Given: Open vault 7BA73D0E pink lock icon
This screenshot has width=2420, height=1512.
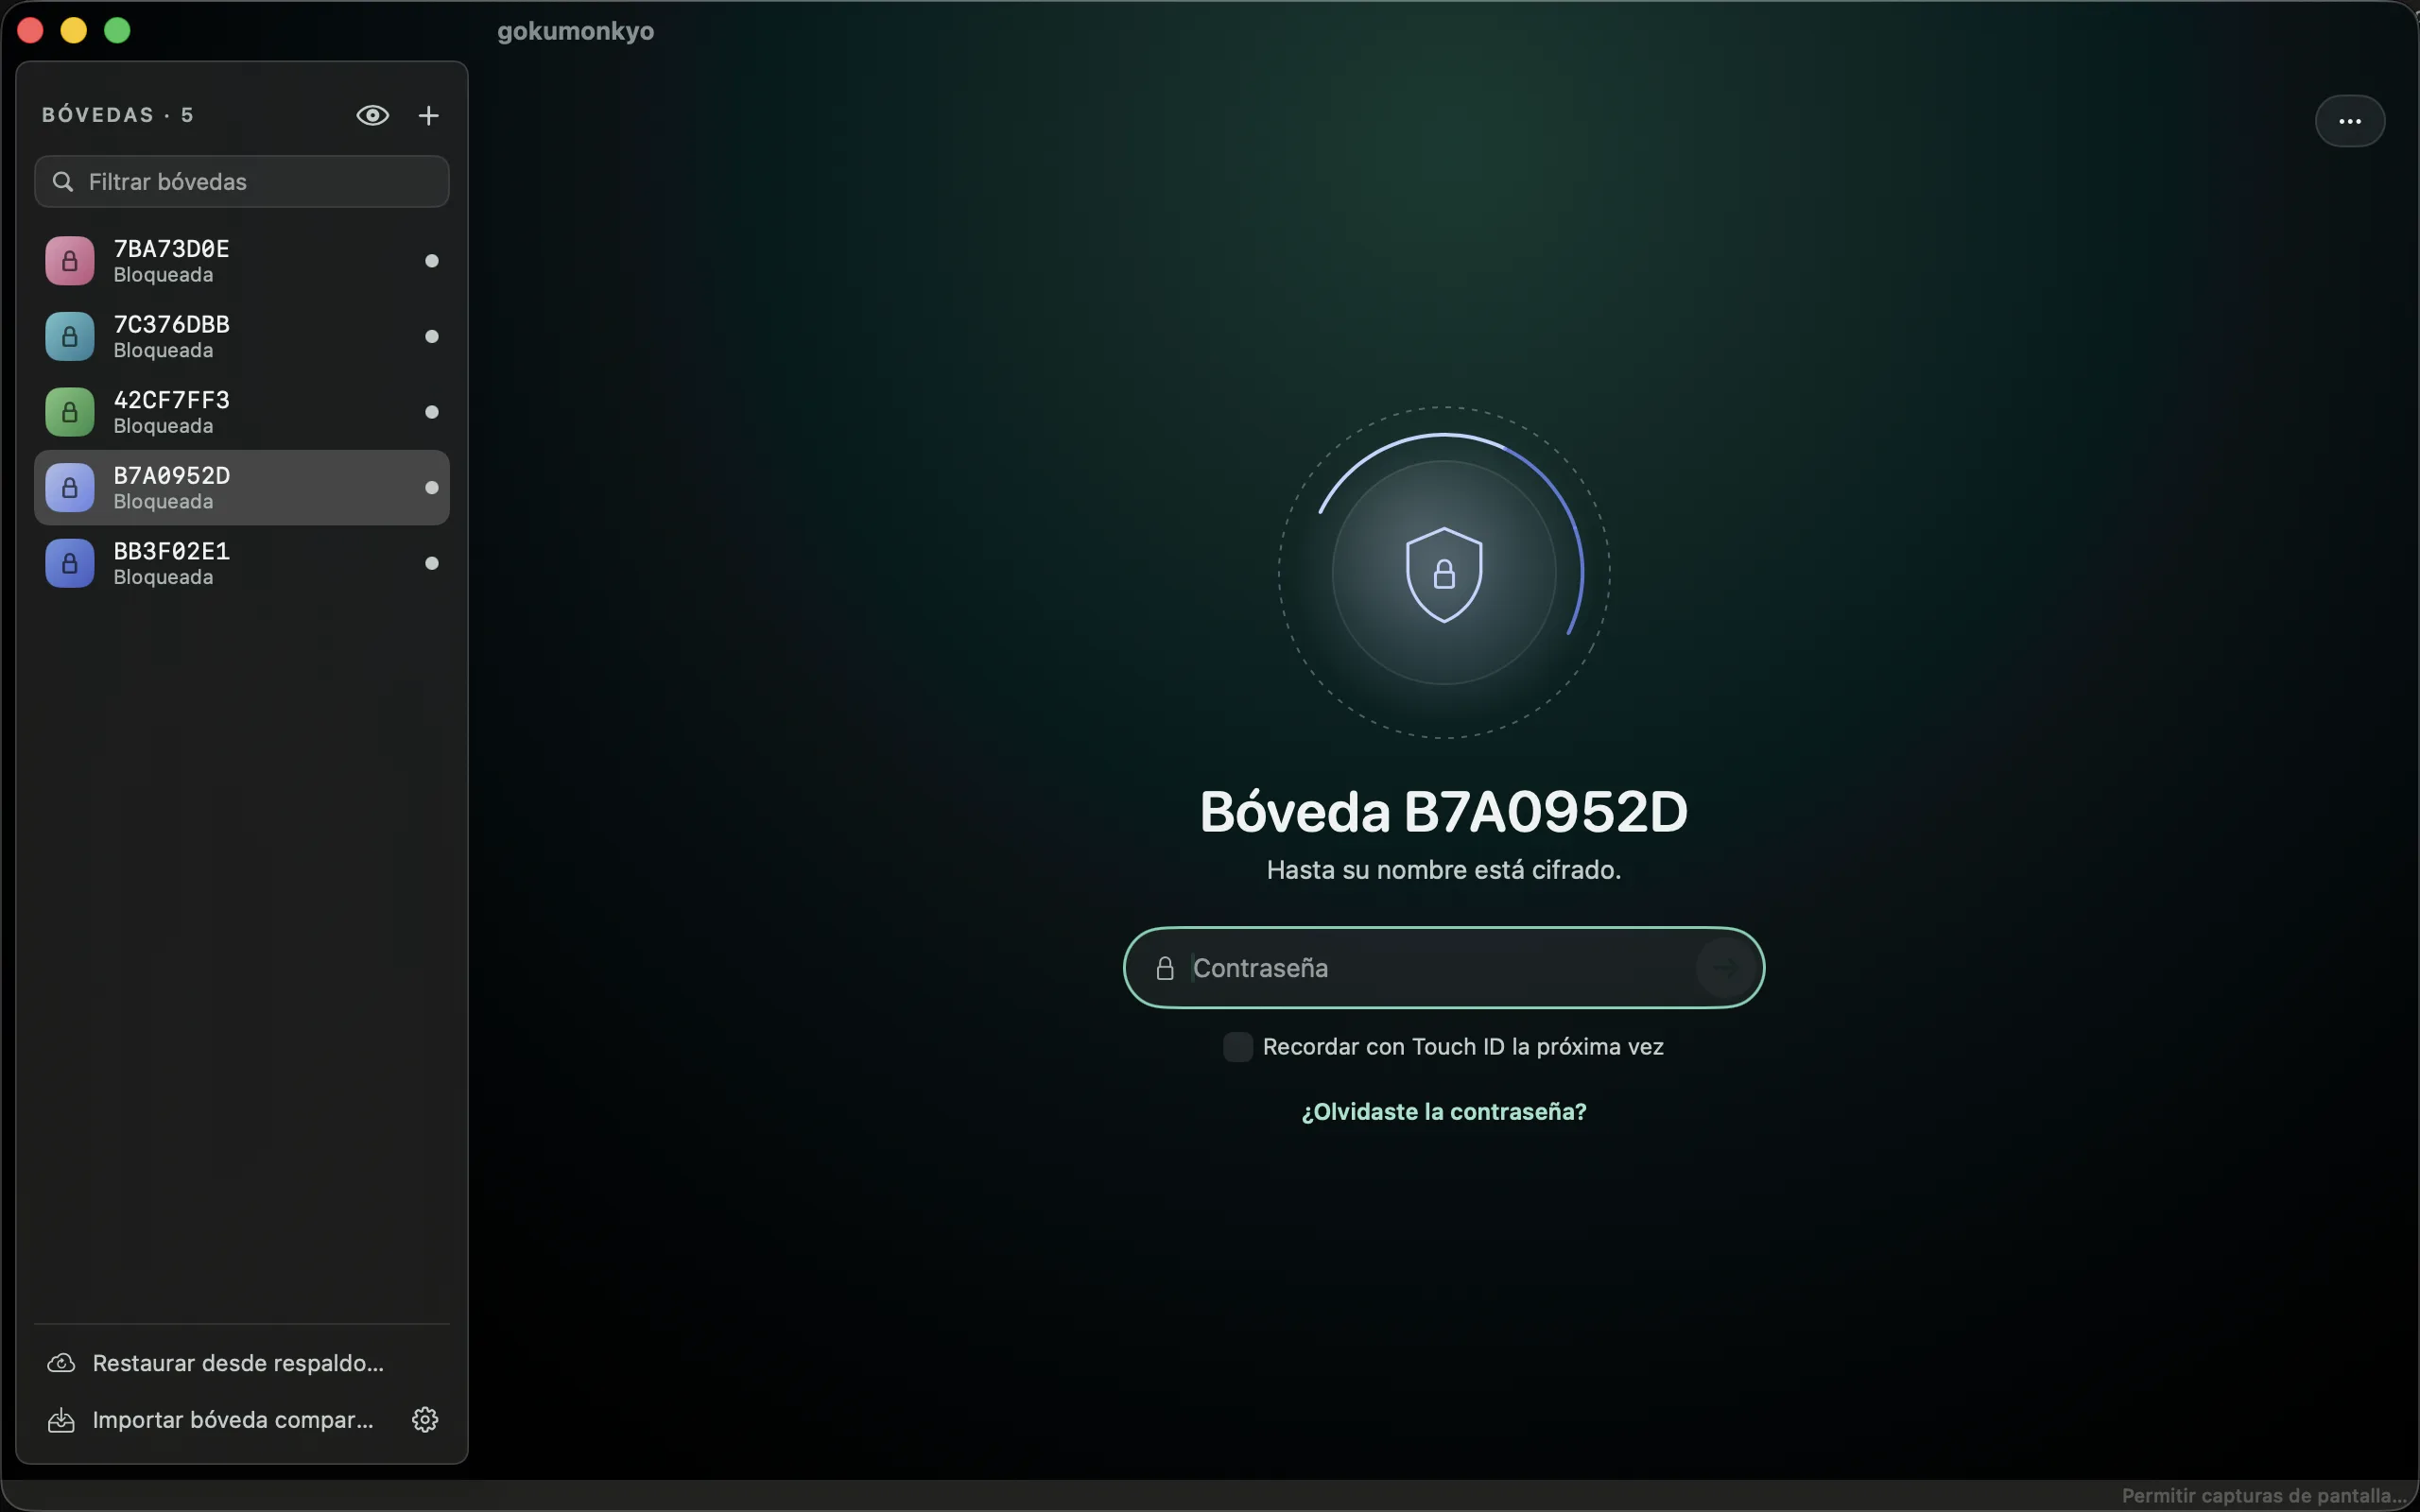Looking at the screenshot, I should click(70, 261).
